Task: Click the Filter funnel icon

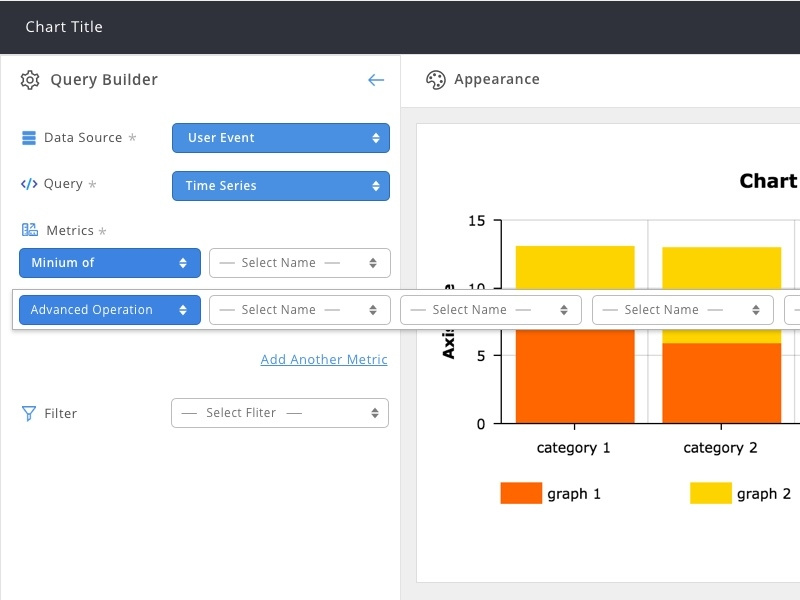Action: pos(29,413)
